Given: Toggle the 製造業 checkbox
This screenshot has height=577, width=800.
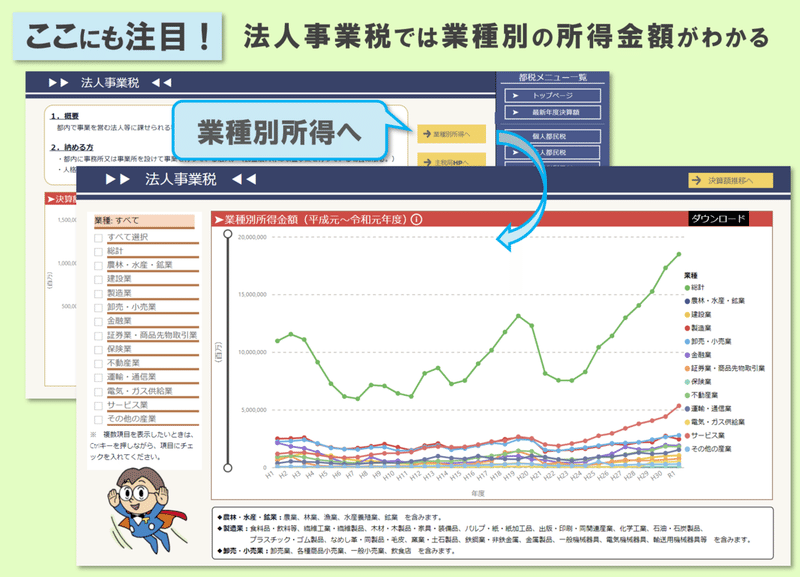Looking at the screenshot, I should click(98, 294).
